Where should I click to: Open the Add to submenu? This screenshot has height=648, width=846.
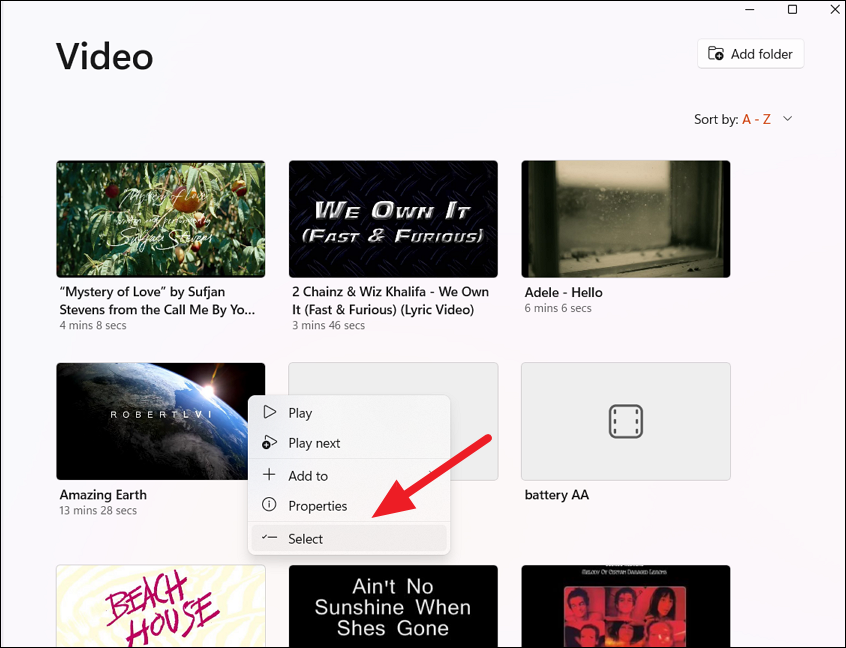coord(349,475)
